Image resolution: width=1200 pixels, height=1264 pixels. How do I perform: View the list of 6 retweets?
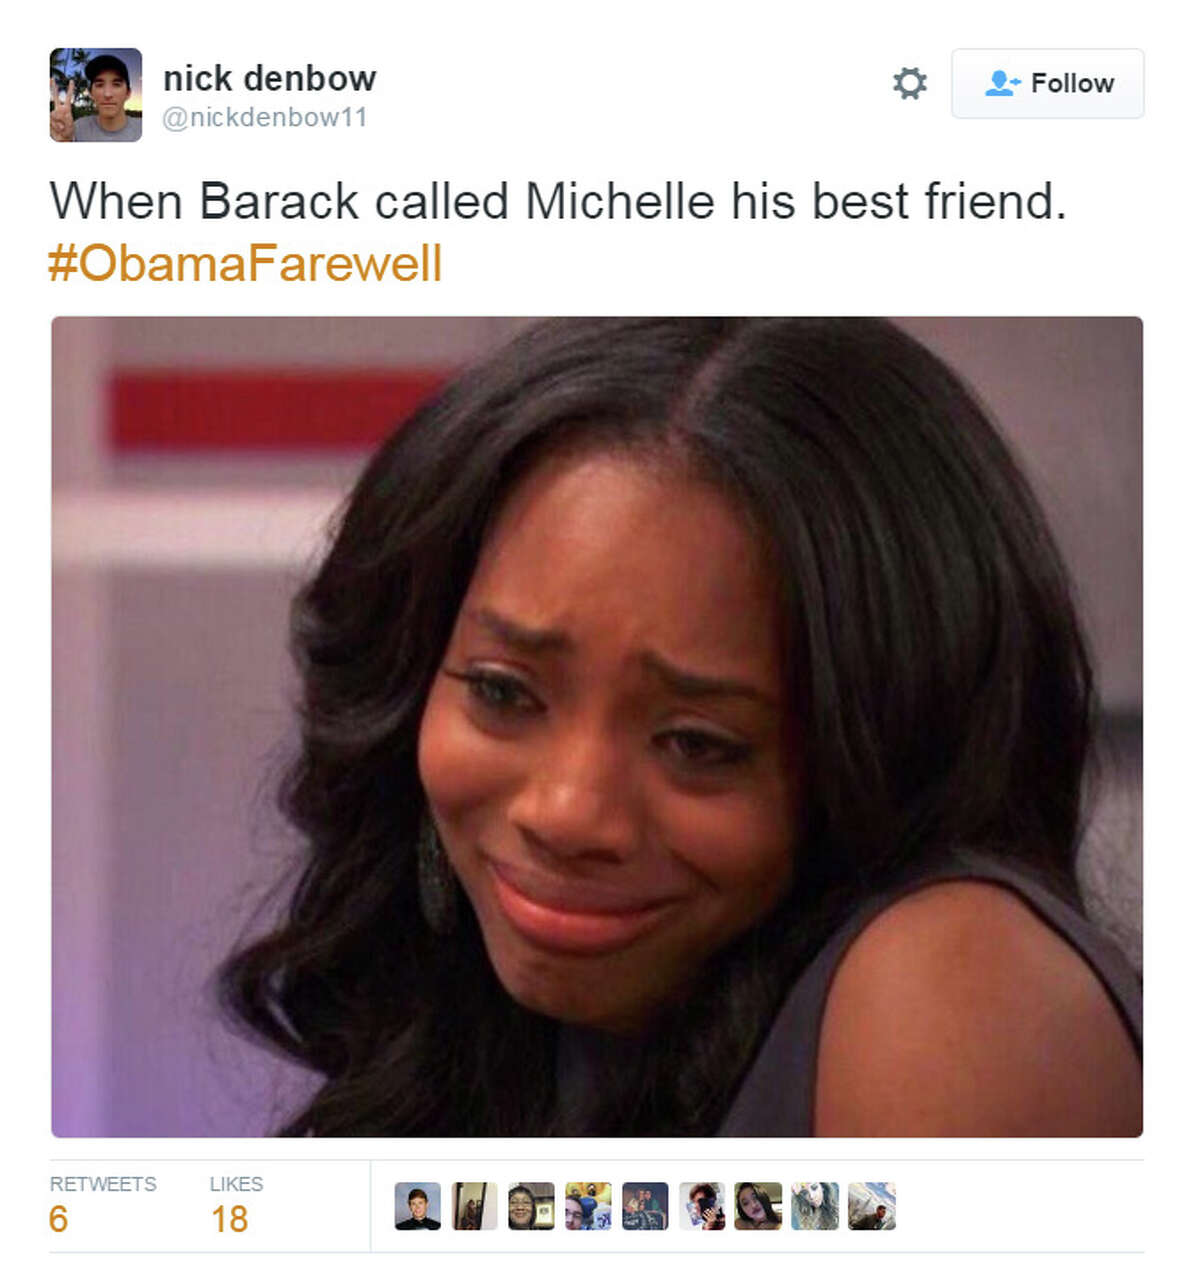(x=103, y=1205)
